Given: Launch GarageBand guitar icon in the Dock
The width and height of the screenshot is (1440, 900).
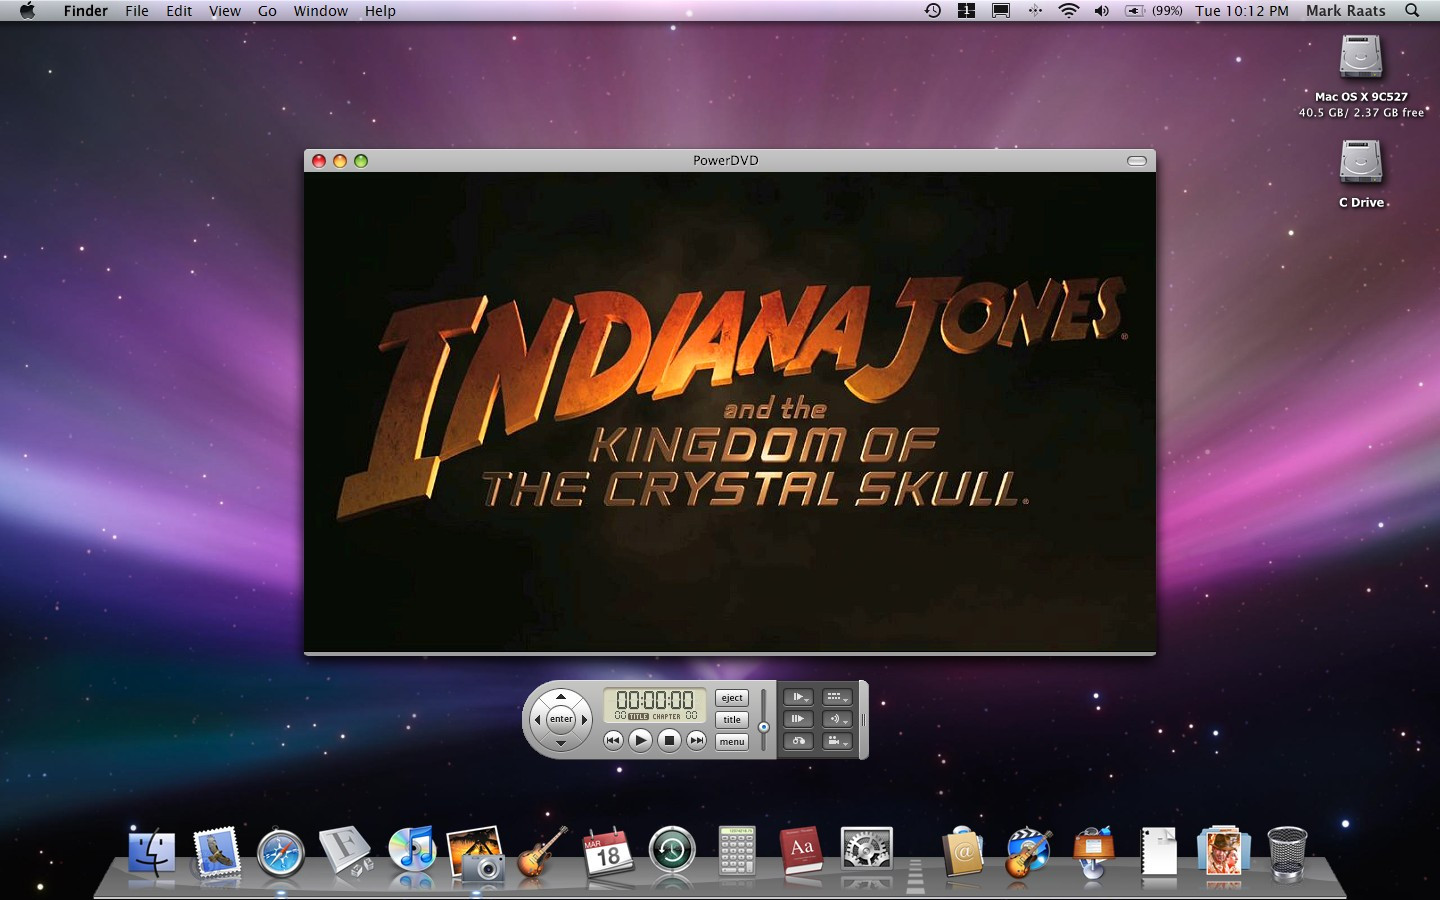Looking at the screenshot, I should tap(541, 853).
